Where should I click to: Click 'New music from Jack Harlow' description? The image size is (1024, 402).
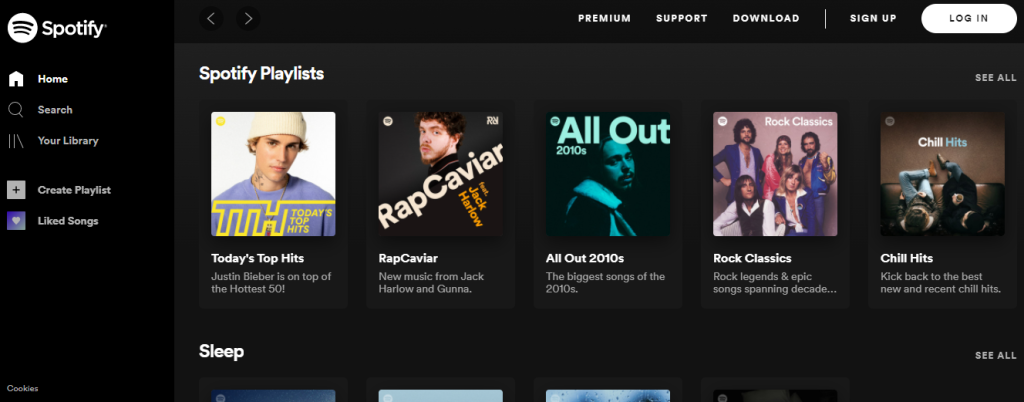(432, 283)
